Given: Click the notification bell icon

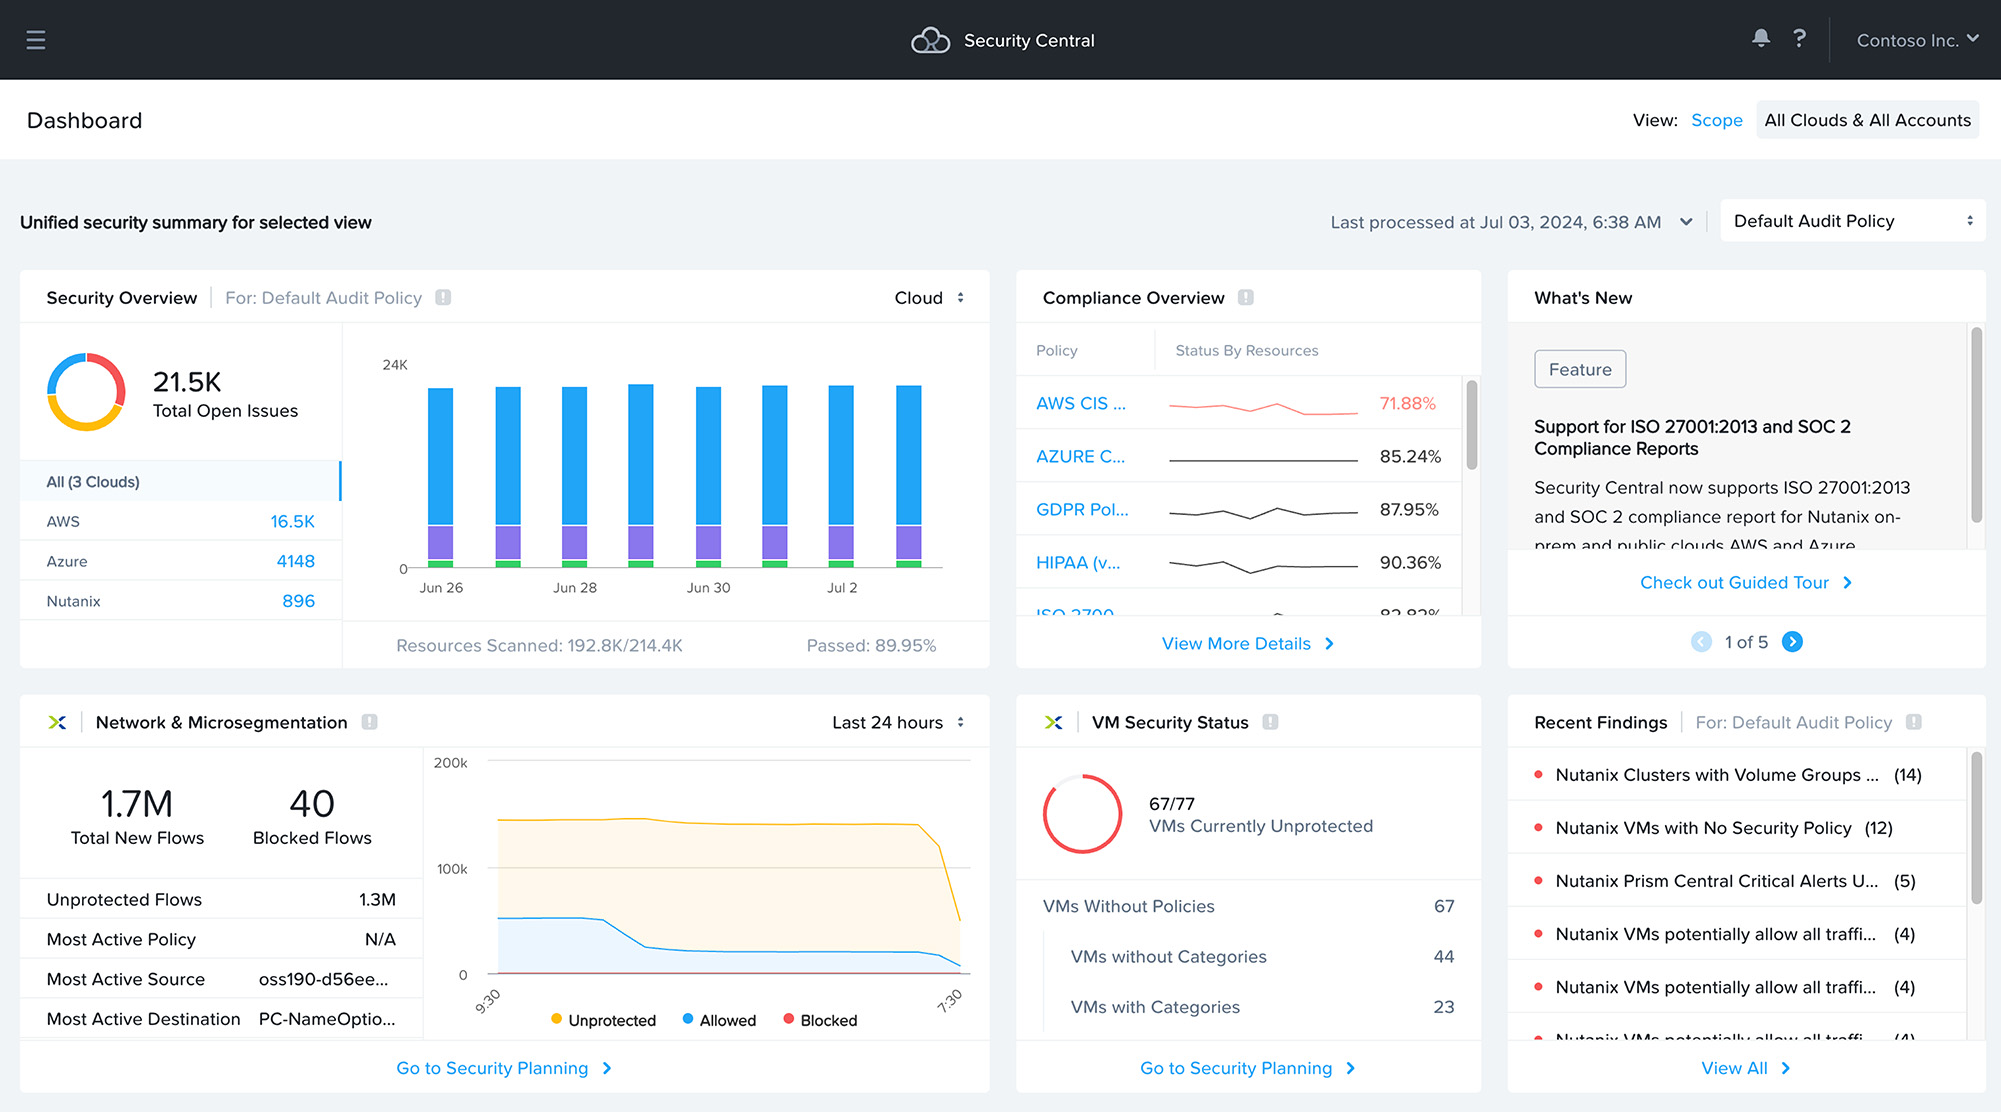Looking at the screenshot, I should pyautogui.click(x=1760, y=38).
